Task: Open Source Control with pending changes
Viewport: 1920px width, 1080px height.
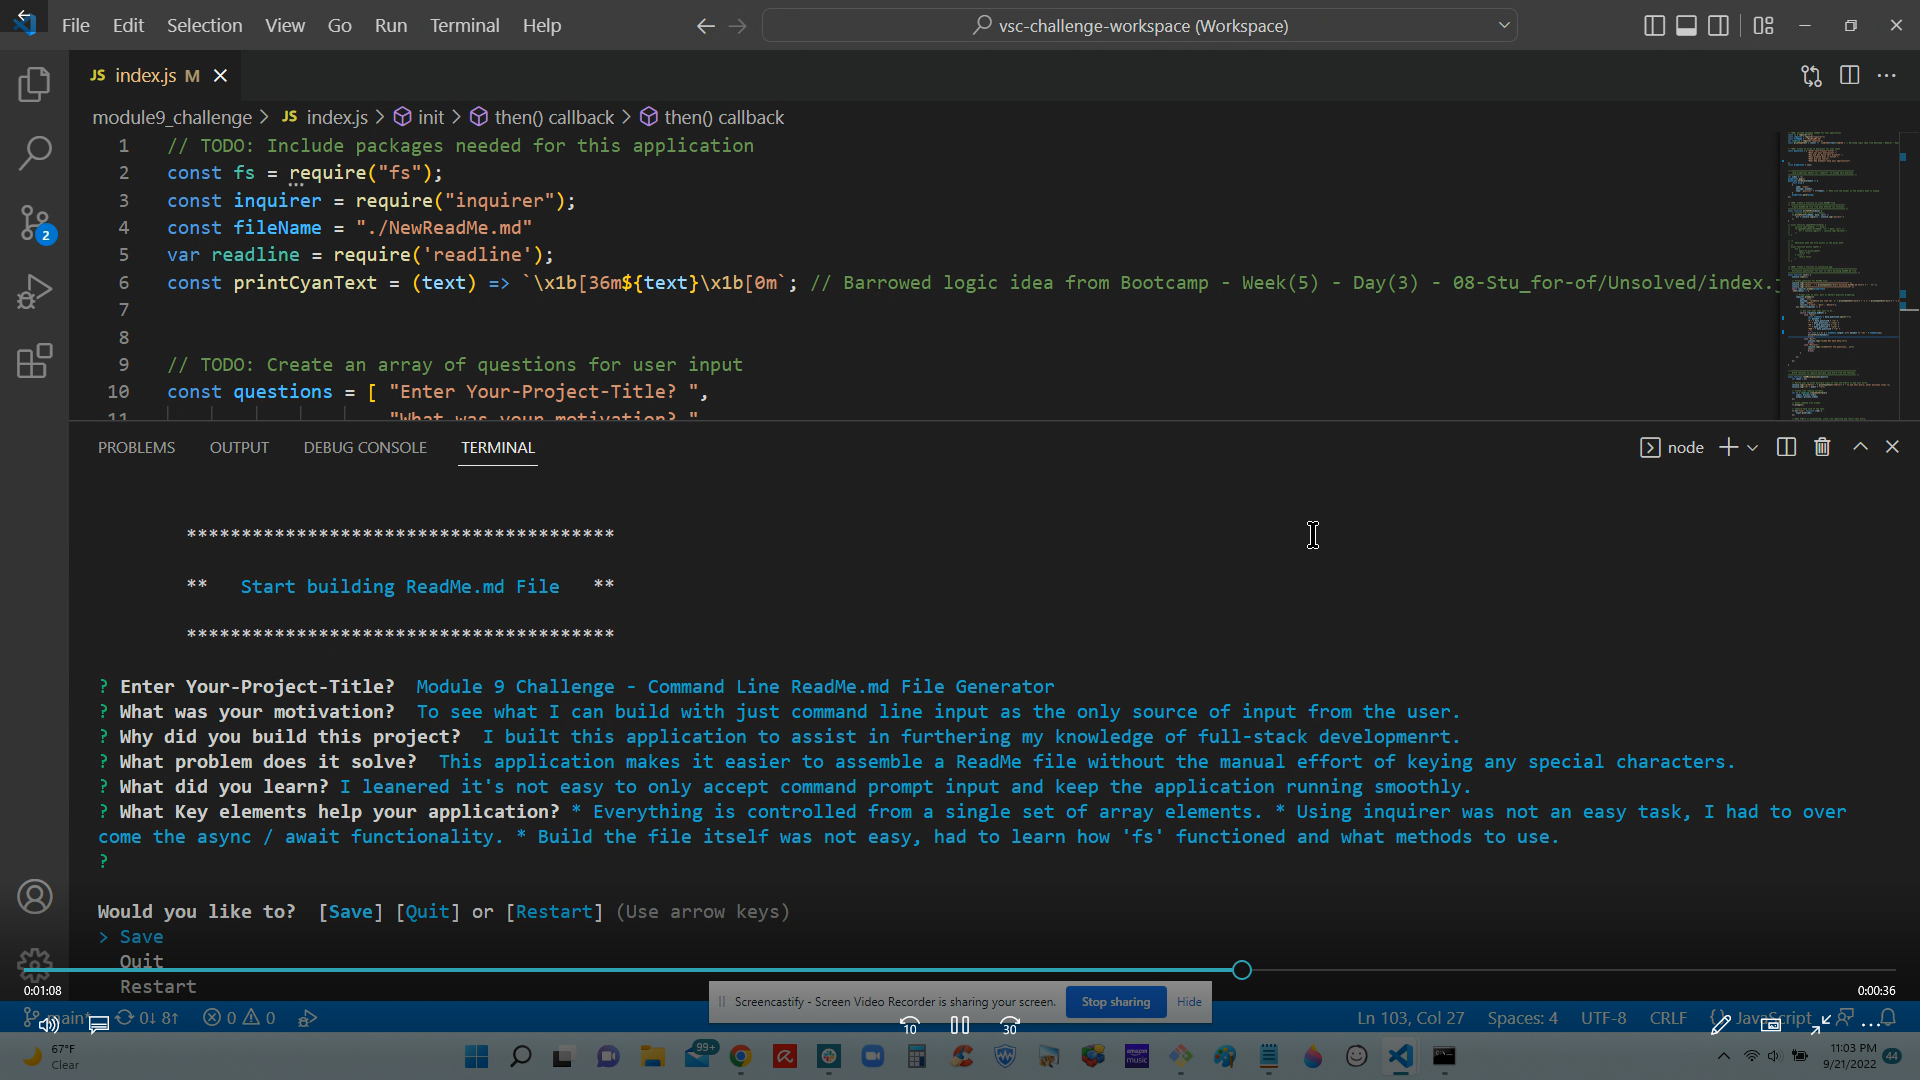Action: (x=35, y=223)
